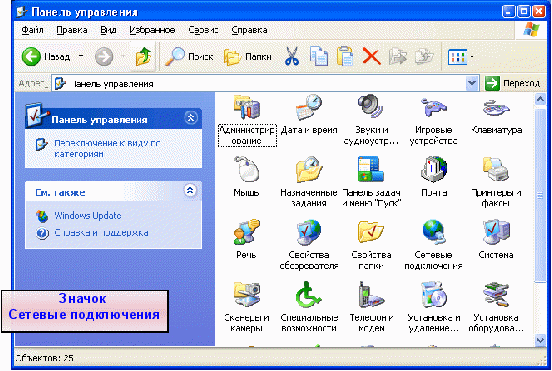Click the Copy To folder icon
This screenshot has width=552, height=371.
point(424,56)
